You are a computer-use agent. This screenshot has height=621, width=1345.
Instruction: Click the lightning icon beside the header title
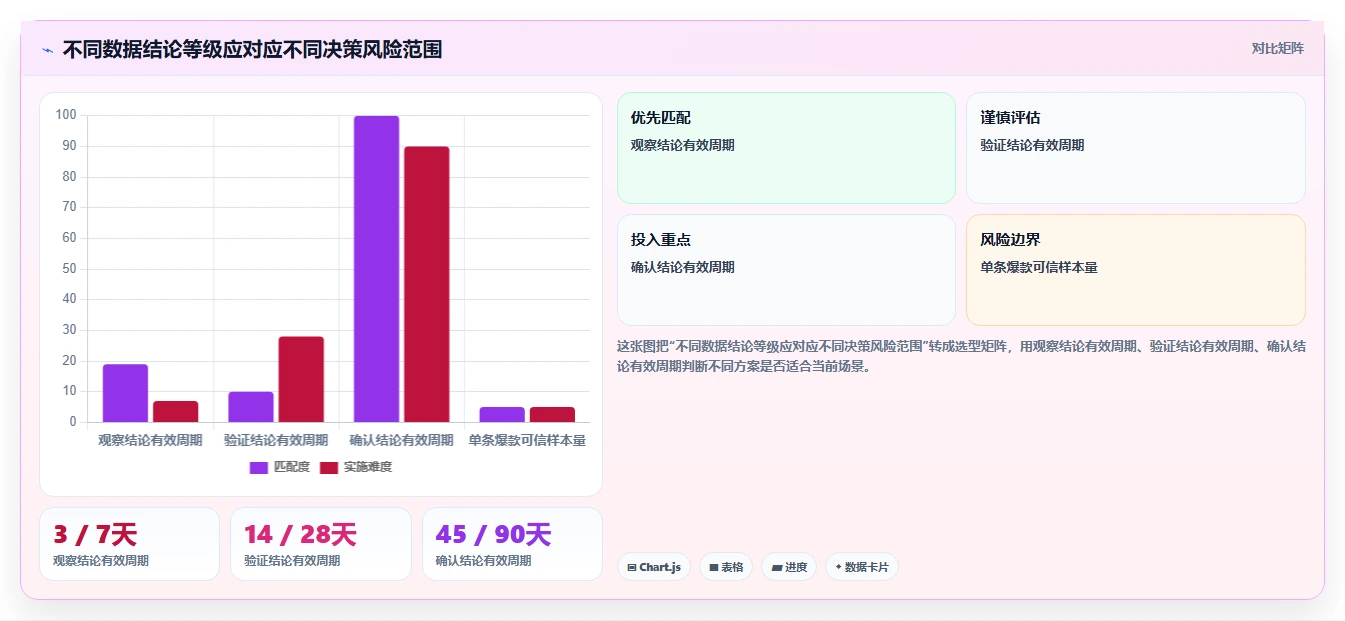pyautogui.click(x=47, y=50)
